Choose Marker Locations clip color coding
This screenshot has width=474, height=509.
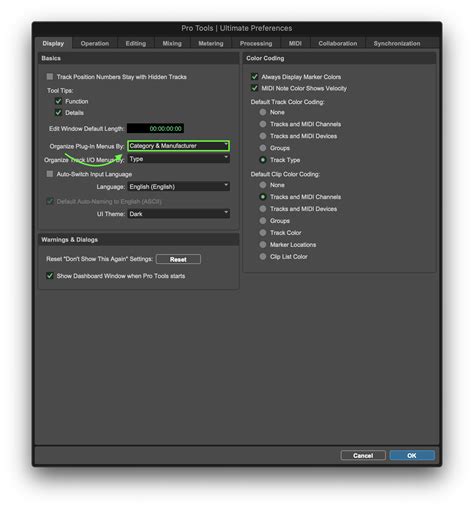click(x=263, y=244)
